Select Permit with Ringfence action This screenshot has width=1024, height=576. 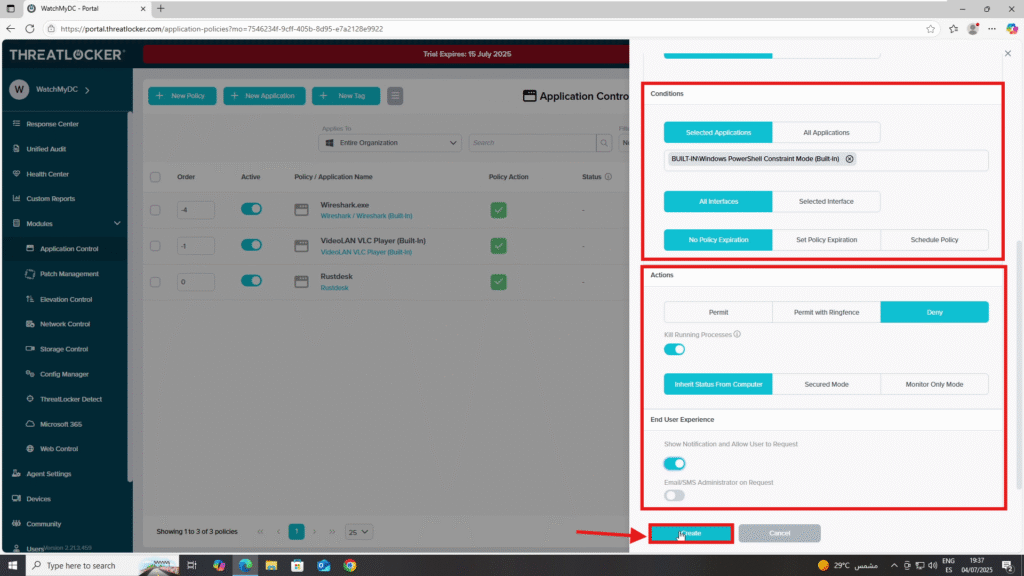[x=826, y=312]
